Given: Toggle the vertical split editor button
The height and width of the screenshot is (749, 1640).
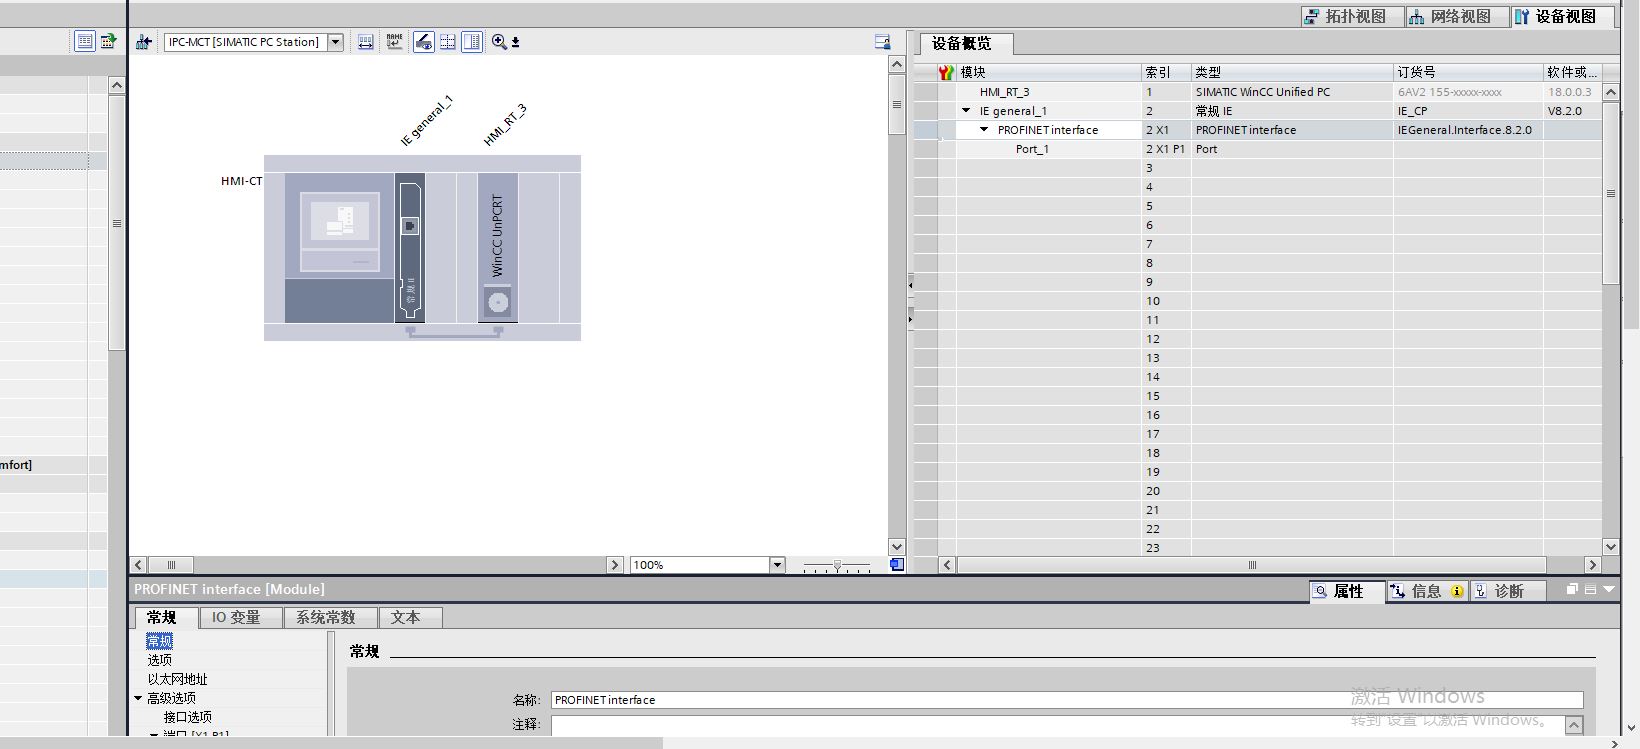Looking at the screenshot, I should 472,42.
